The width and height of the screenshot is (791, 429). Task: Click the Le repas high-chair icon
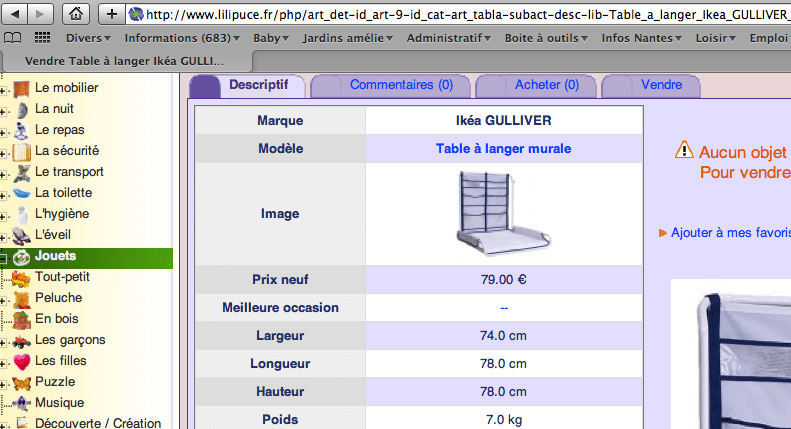click(21, 131)
